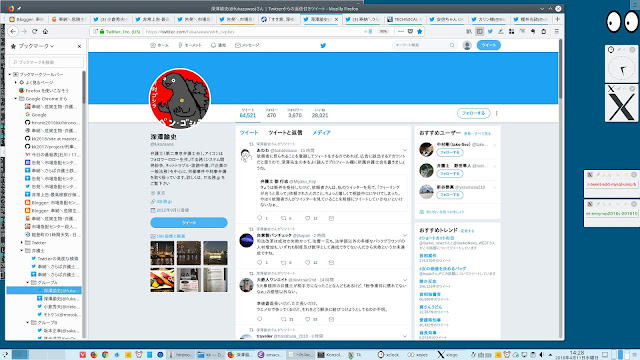Open Moments in Twitter navigation
Screen dimensions: 640x360
click(190, 45)
